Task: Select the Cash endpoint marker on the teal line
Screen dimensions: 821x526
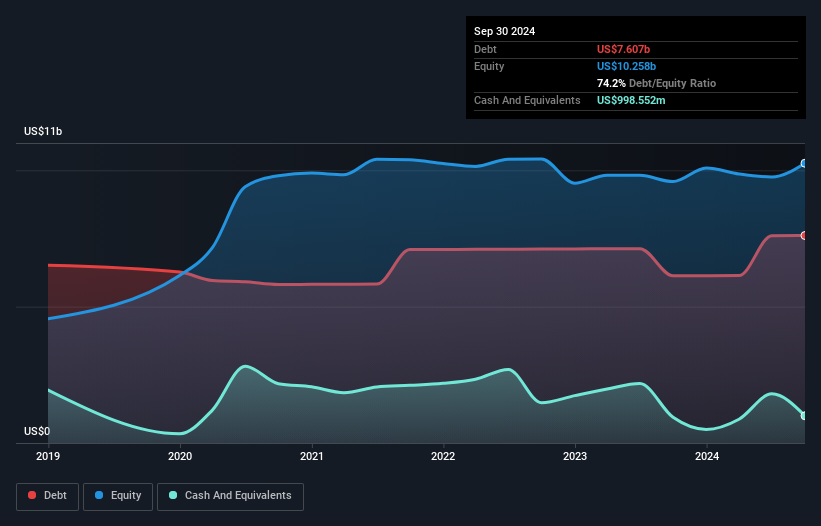Action: click(x=804, y=416)
